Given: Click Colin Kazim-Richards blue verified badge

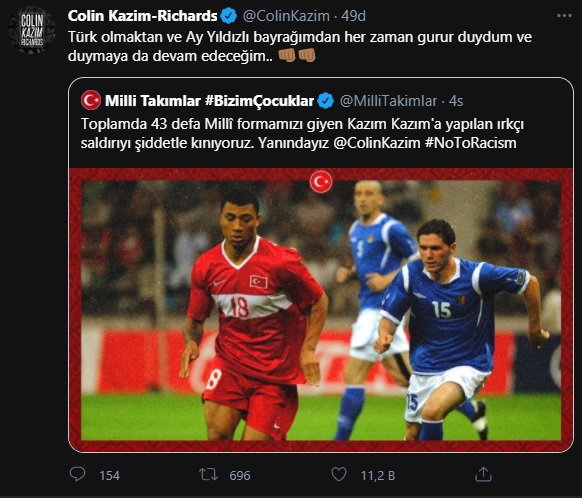Looking at the screenshot, I should click(x=229, y=16).
